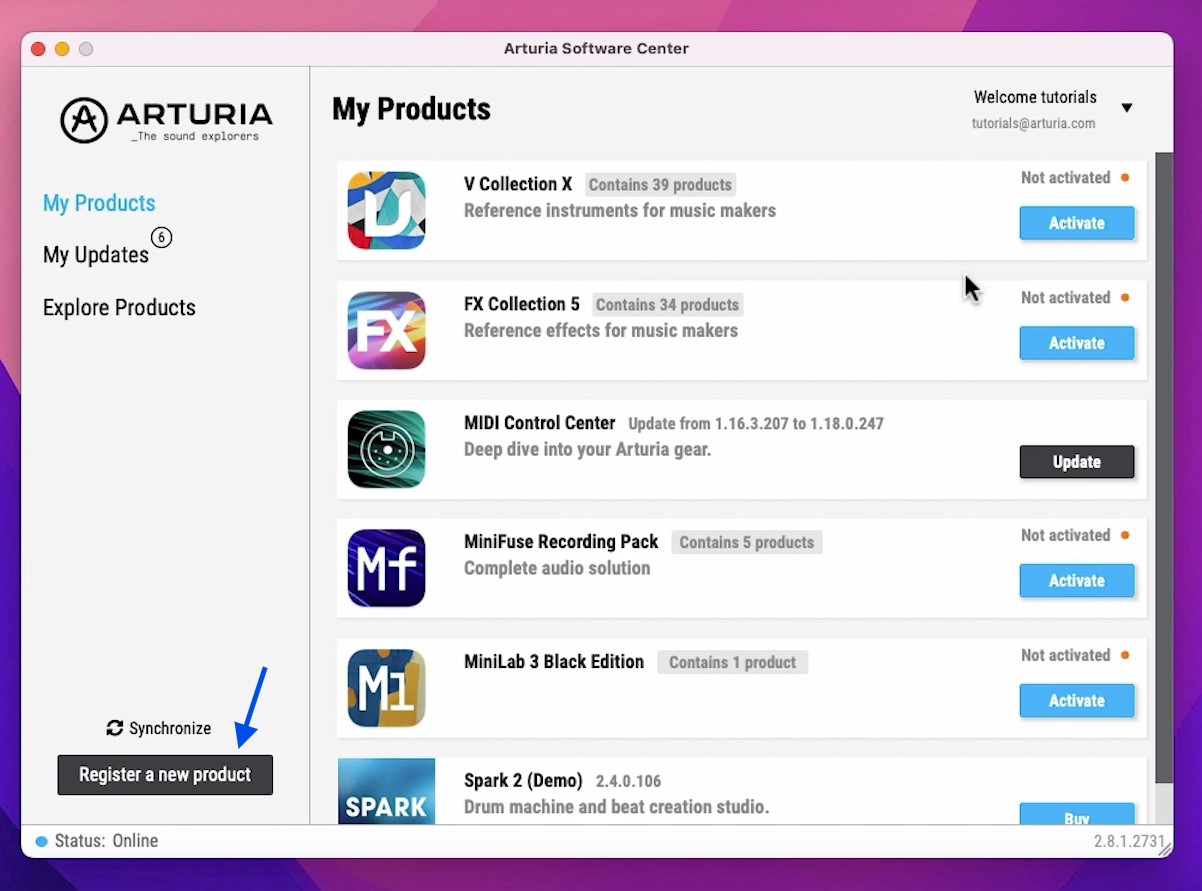Click the My Updates count badge
Screen dimensions: 1202x891
[x=161, y=237]
